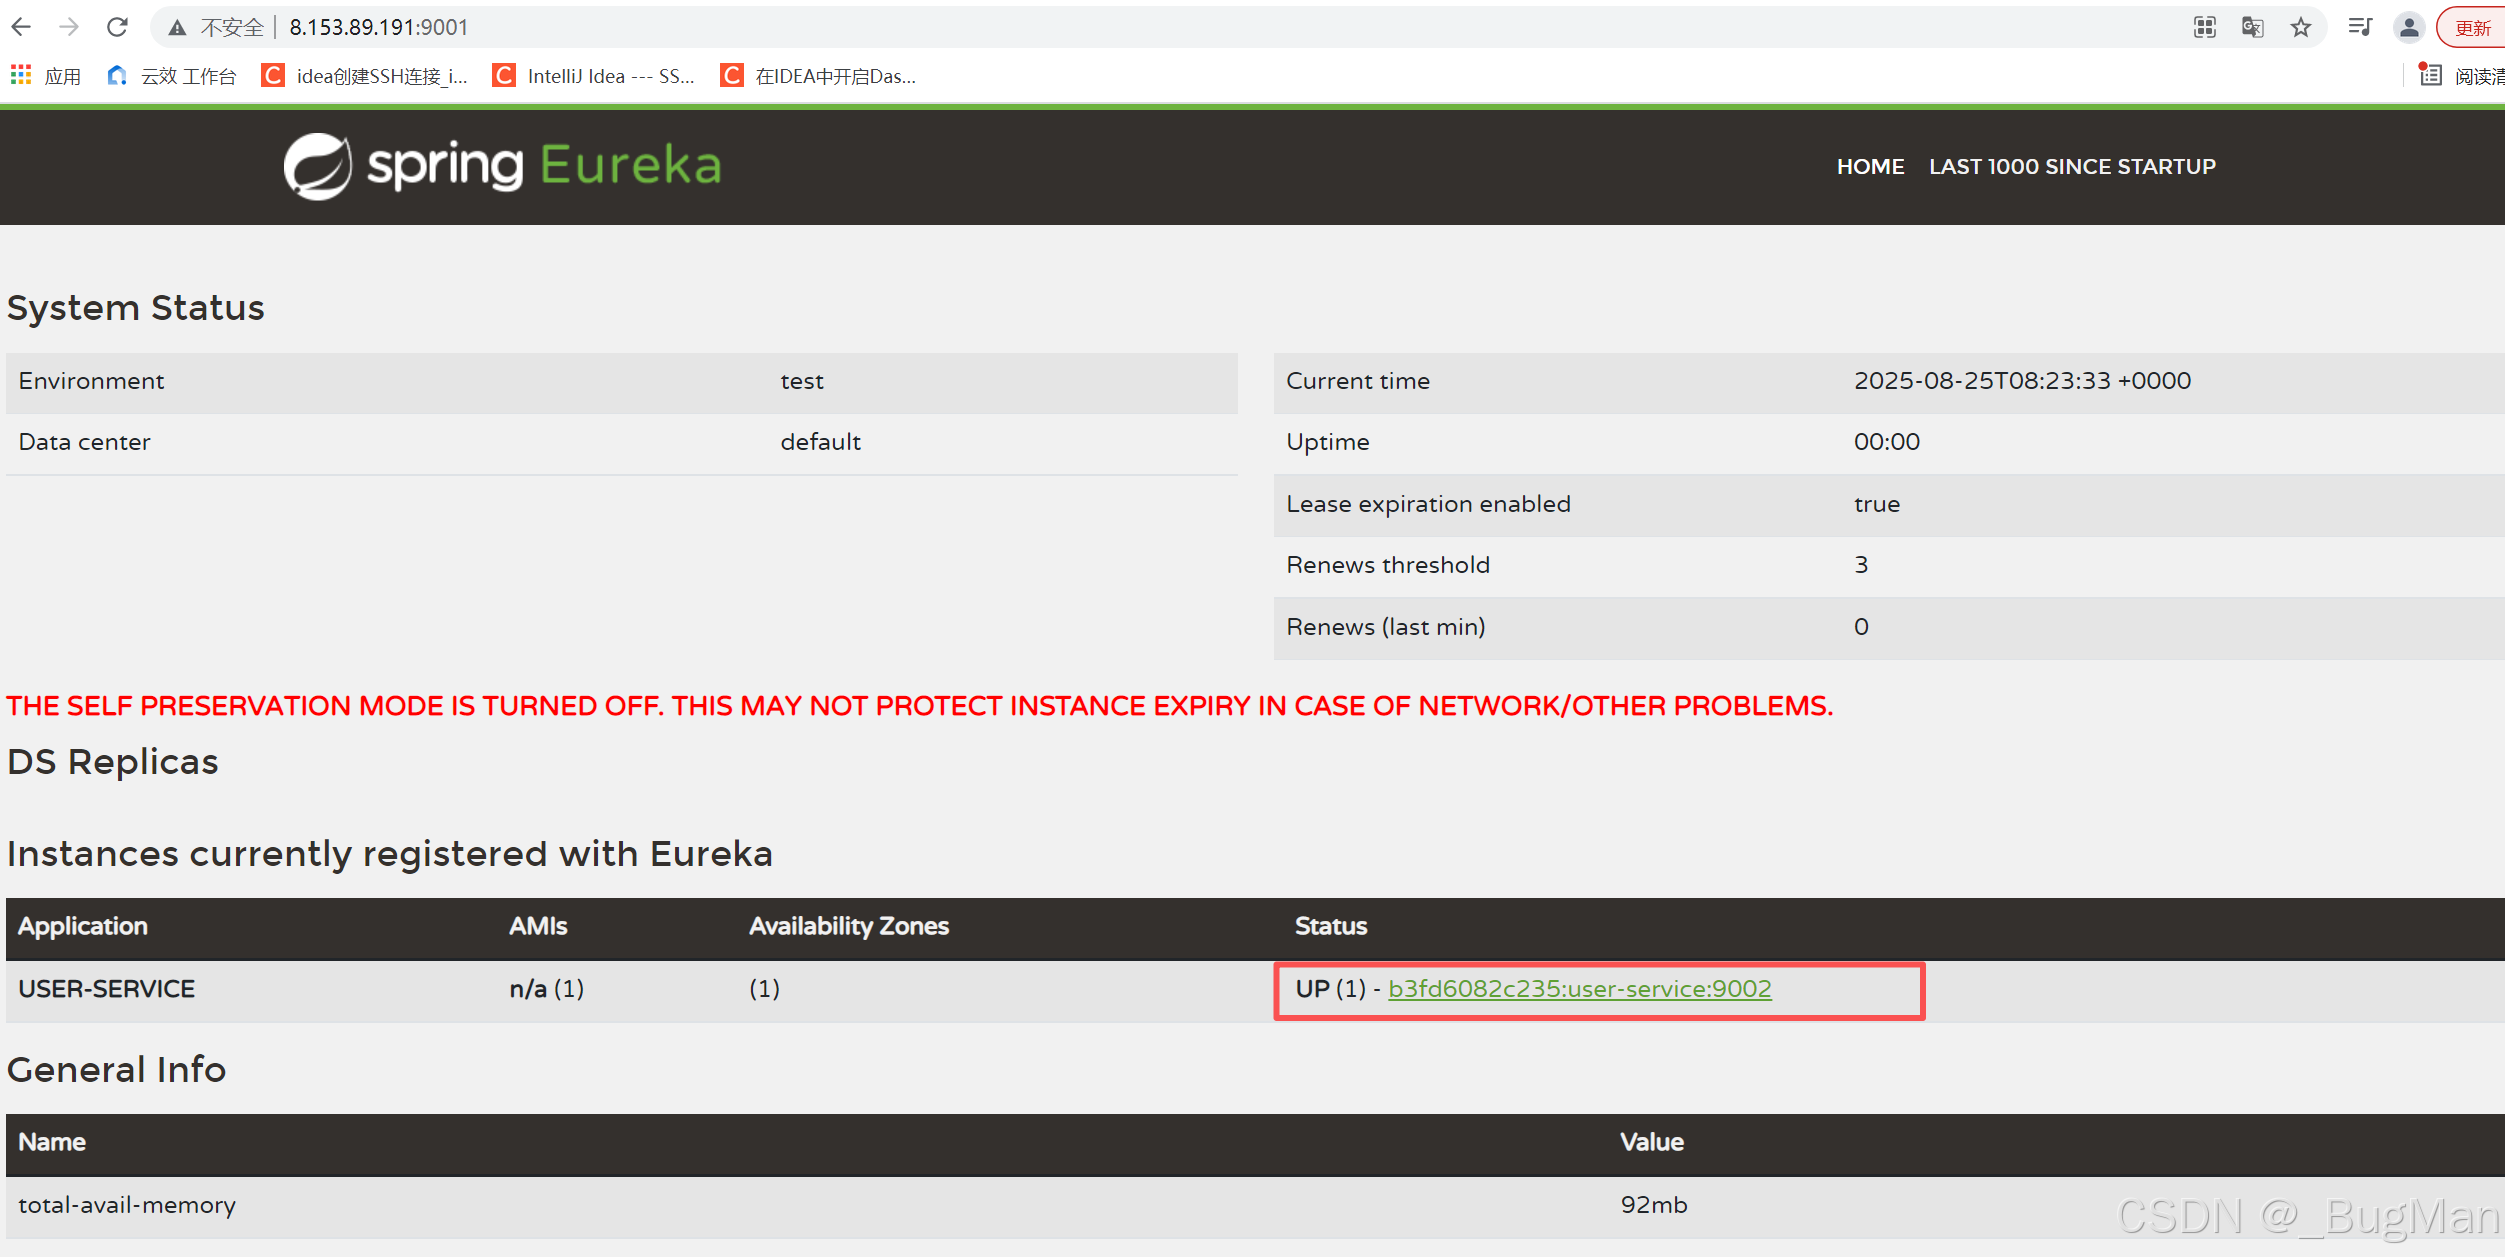The height and width of the screenshot is (1257, 2505).
Task: Click the '92mb' memory value
Action: 1654,1205
